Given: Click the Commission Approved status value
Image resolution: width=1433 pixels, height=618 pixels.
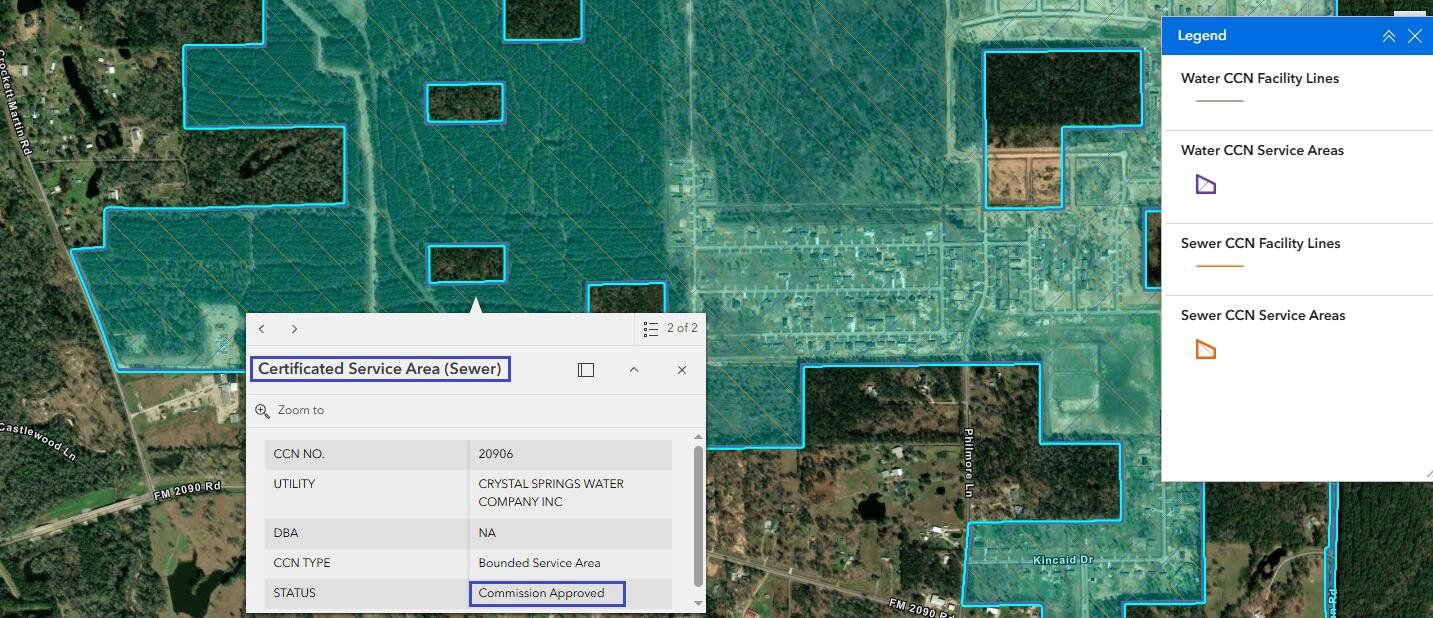Looking at the screenshot, I should [x=541, y=593].
